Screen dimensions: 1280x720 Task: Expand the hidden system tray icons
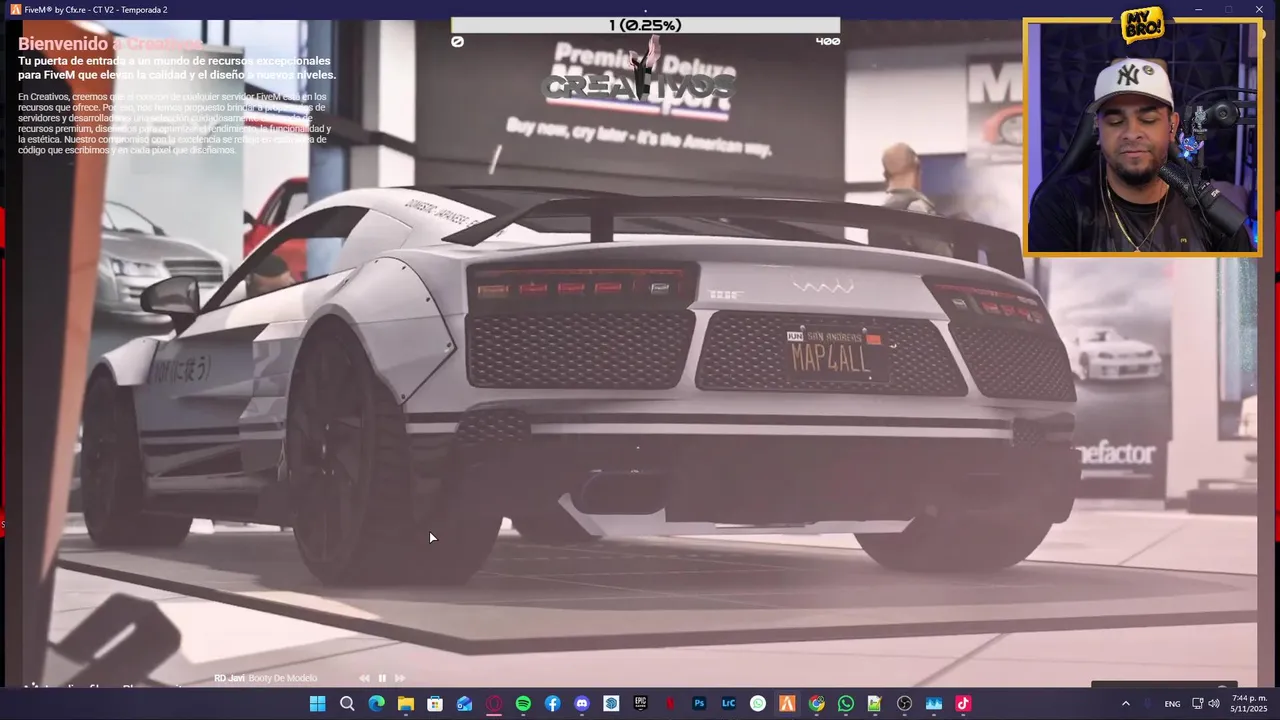(x=1125, y=704)
